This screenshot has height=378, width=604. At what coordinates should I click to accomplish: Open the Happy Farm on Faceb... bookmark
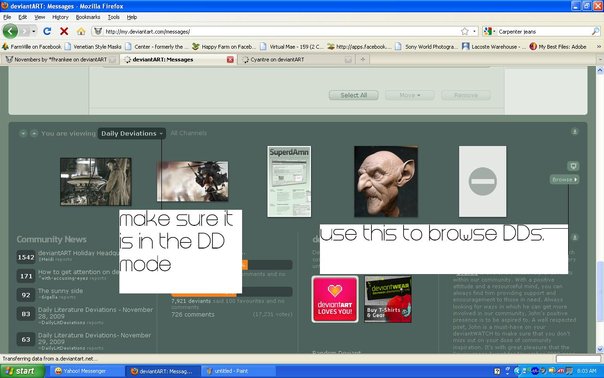pyautogui.click(x=223, y=47)
